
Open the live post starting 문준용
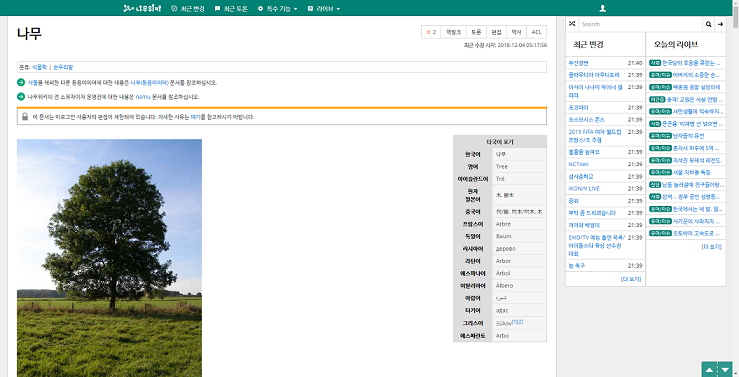(693, 123)
